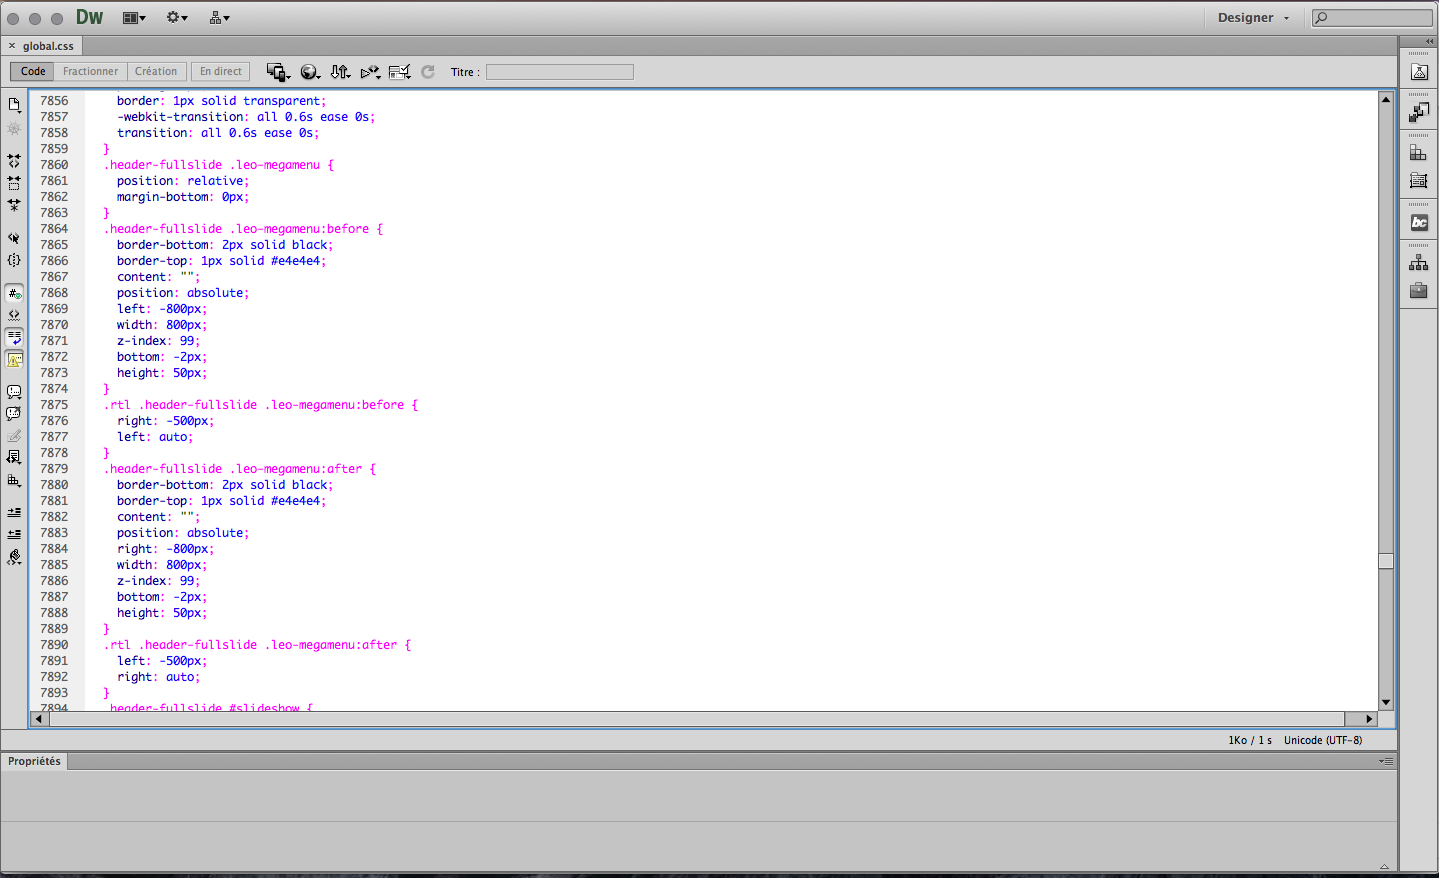The width and height of the screenshot is (1439, 878).
Task: Click the horizontal scrollbar left arrow
Action: 39,719
